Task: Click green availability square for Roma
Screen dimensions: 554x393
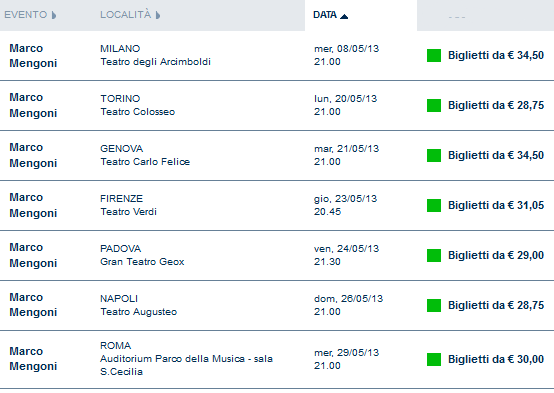Action: 434,359
